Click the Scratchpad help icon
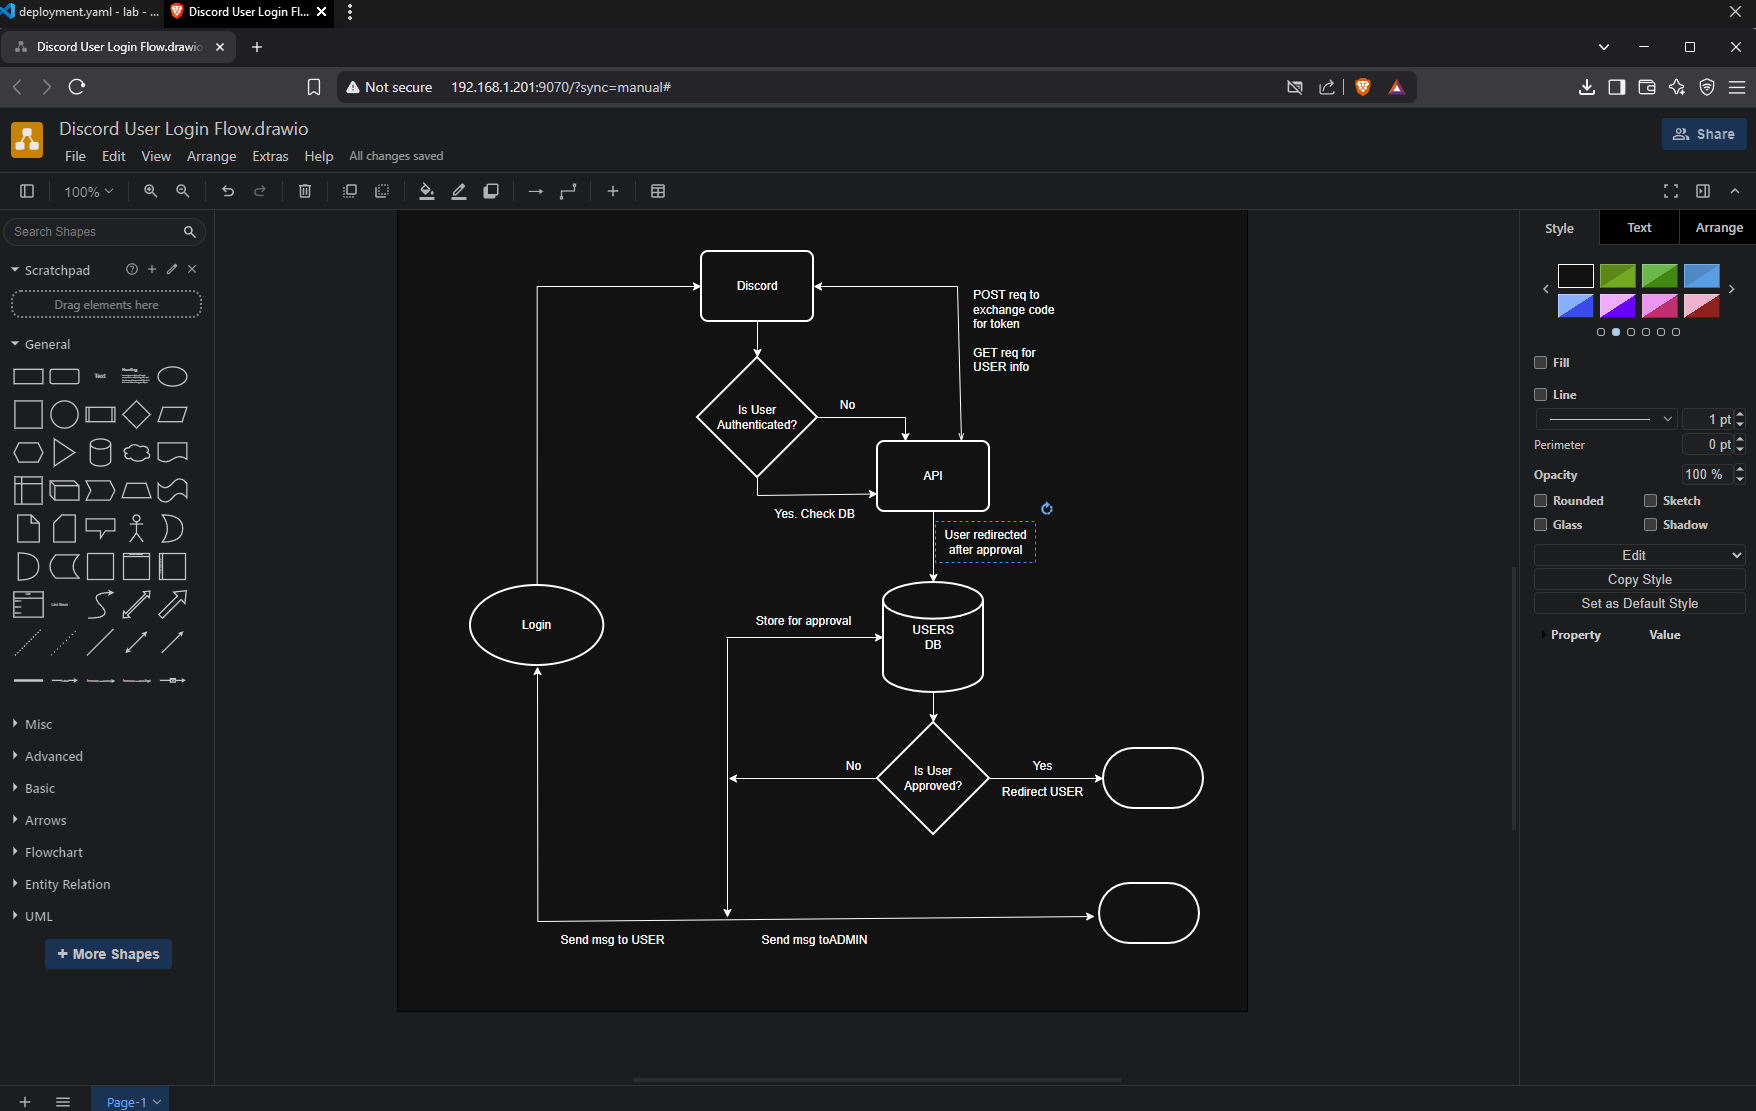 point(132,269)
